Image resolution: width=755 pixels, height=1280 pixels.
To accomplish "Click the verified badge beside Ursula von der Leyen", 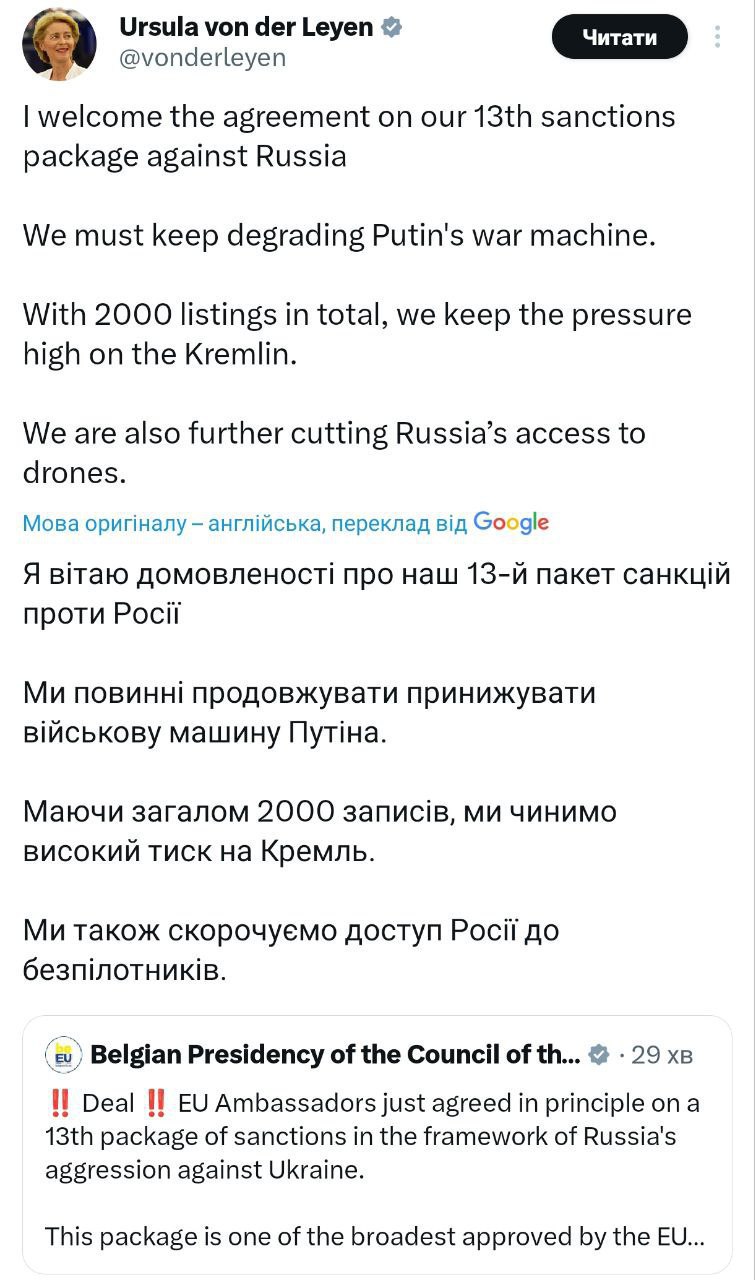I will pos(393,27).
